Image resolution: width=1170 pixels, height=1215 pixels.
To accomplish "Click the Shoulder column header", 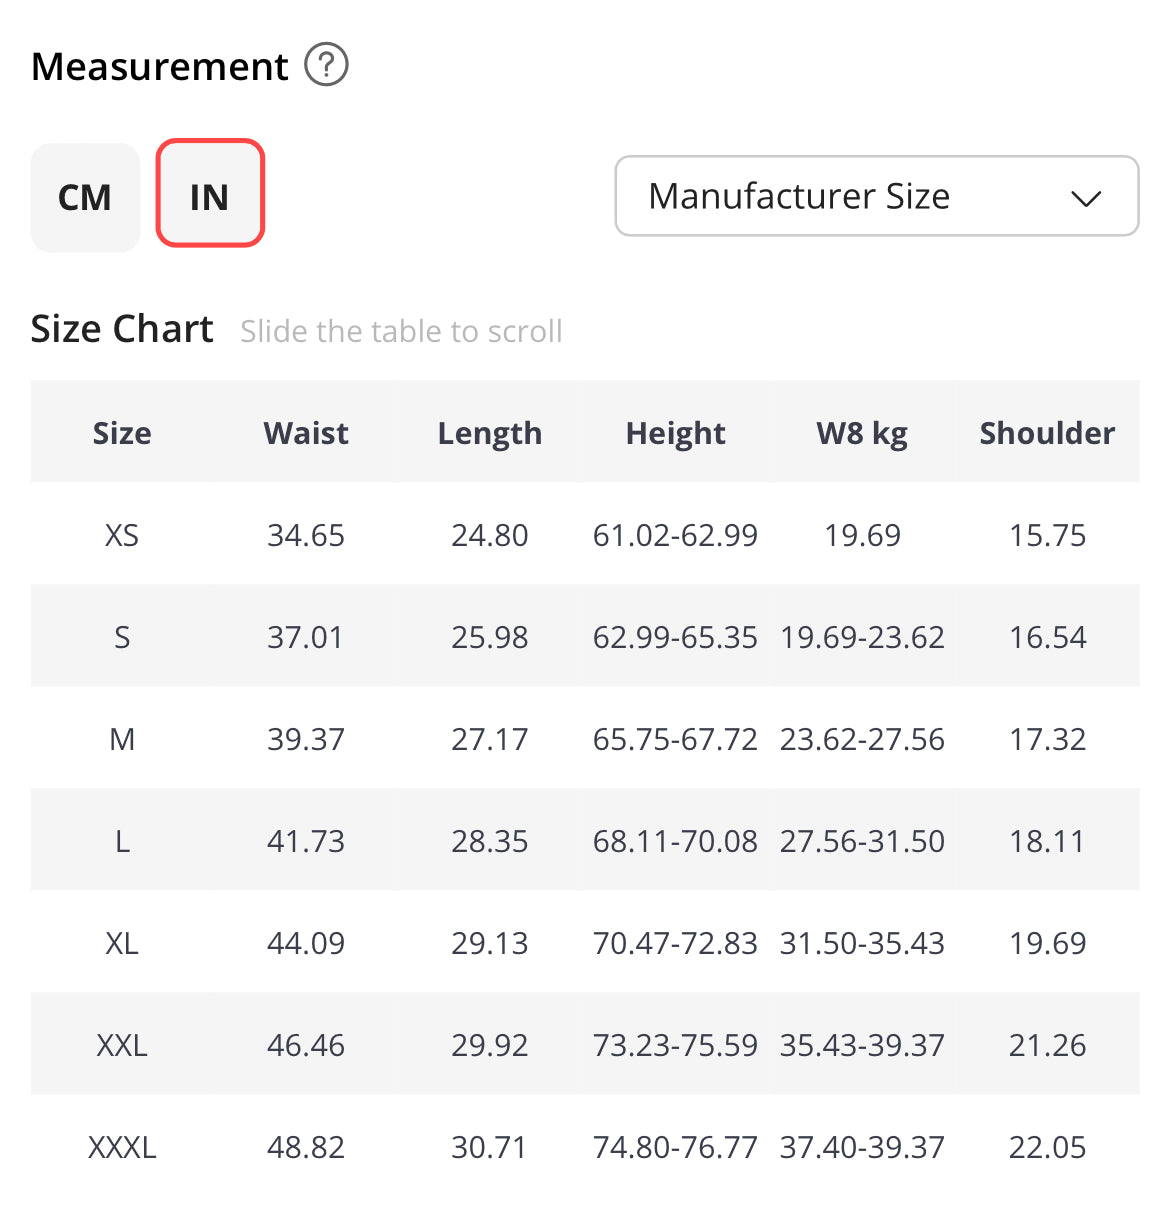I will [1047, 433].
